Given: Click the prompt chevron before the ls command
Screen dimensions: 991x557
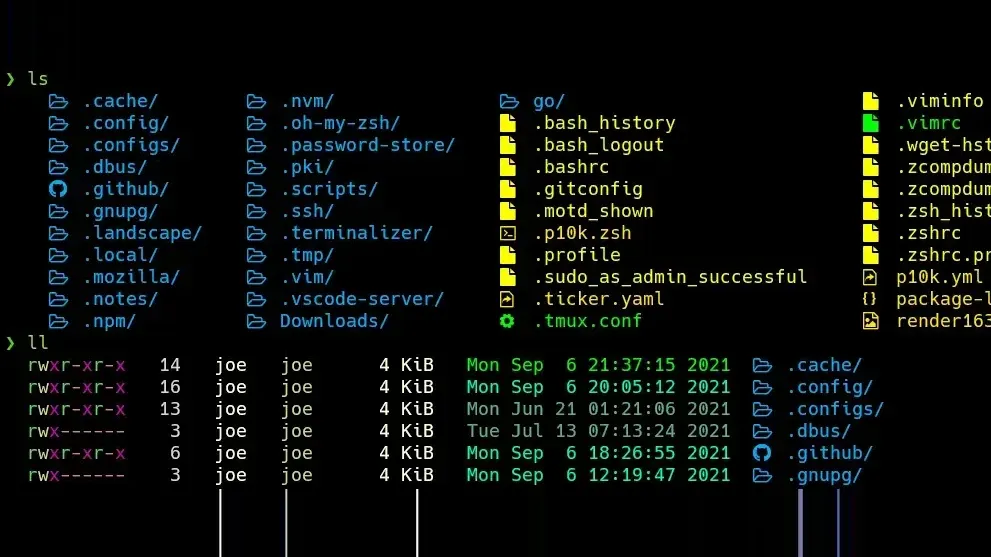Looking at the screenshot, I should click(10, 79).
